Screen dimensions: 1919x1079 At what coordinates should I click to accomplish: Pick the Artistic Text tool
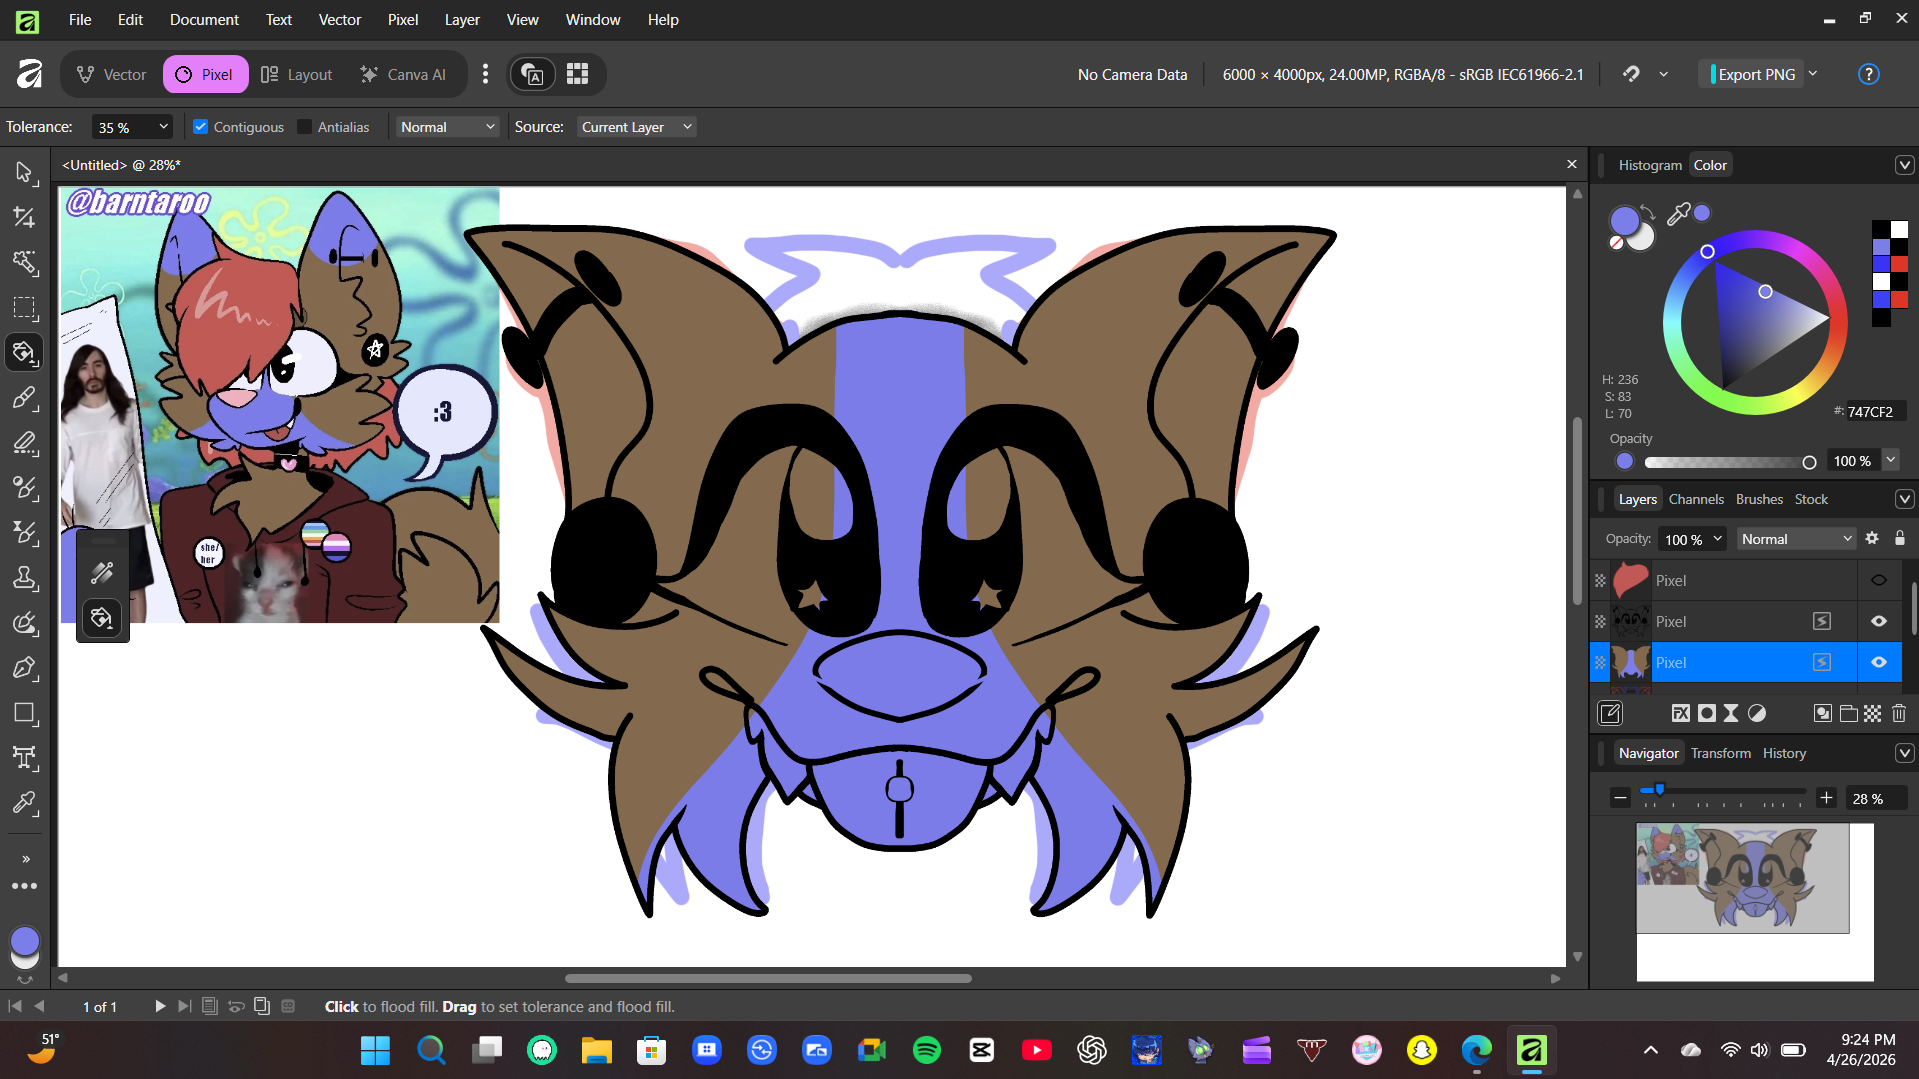(24, 757)
